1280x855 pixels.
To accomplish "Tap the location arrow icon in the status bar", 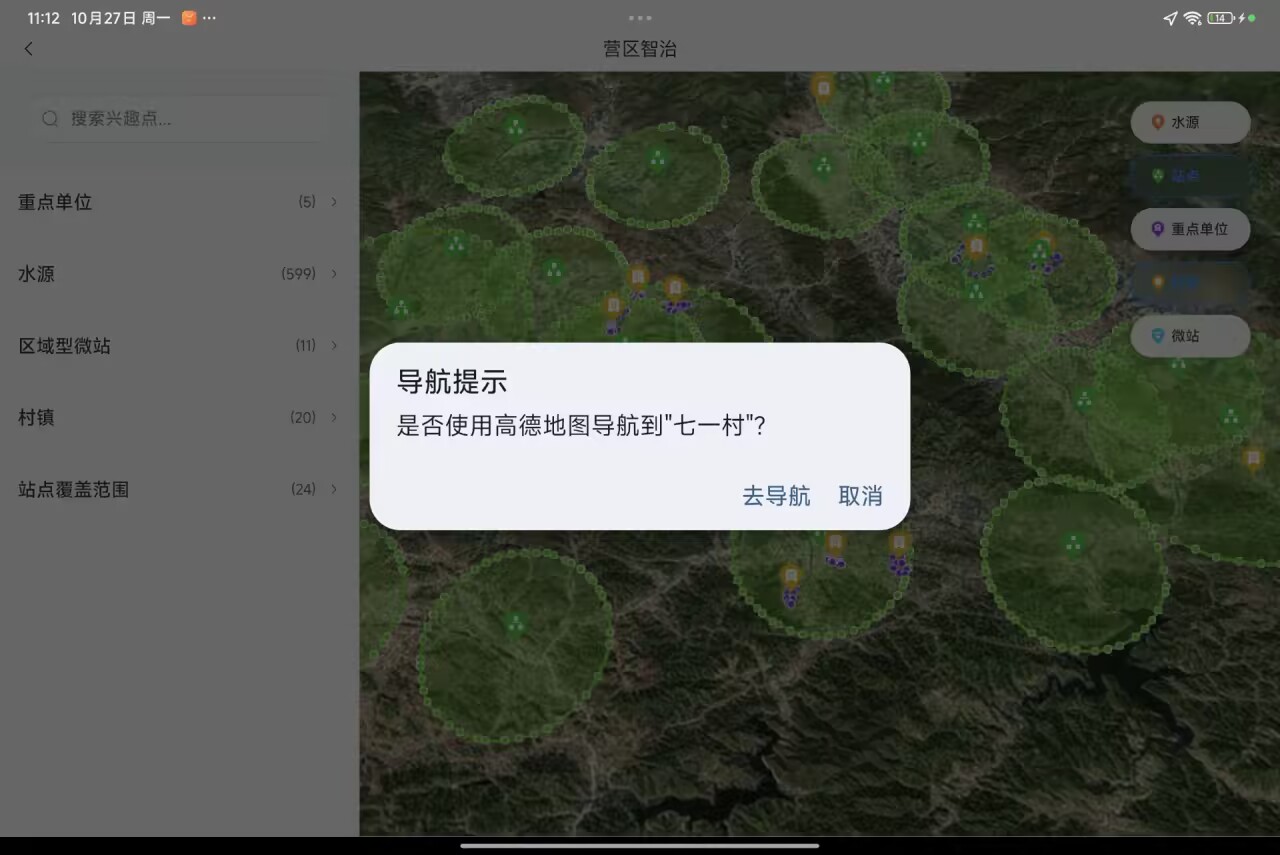I will pyautogui.click(x=1169, y=17).
